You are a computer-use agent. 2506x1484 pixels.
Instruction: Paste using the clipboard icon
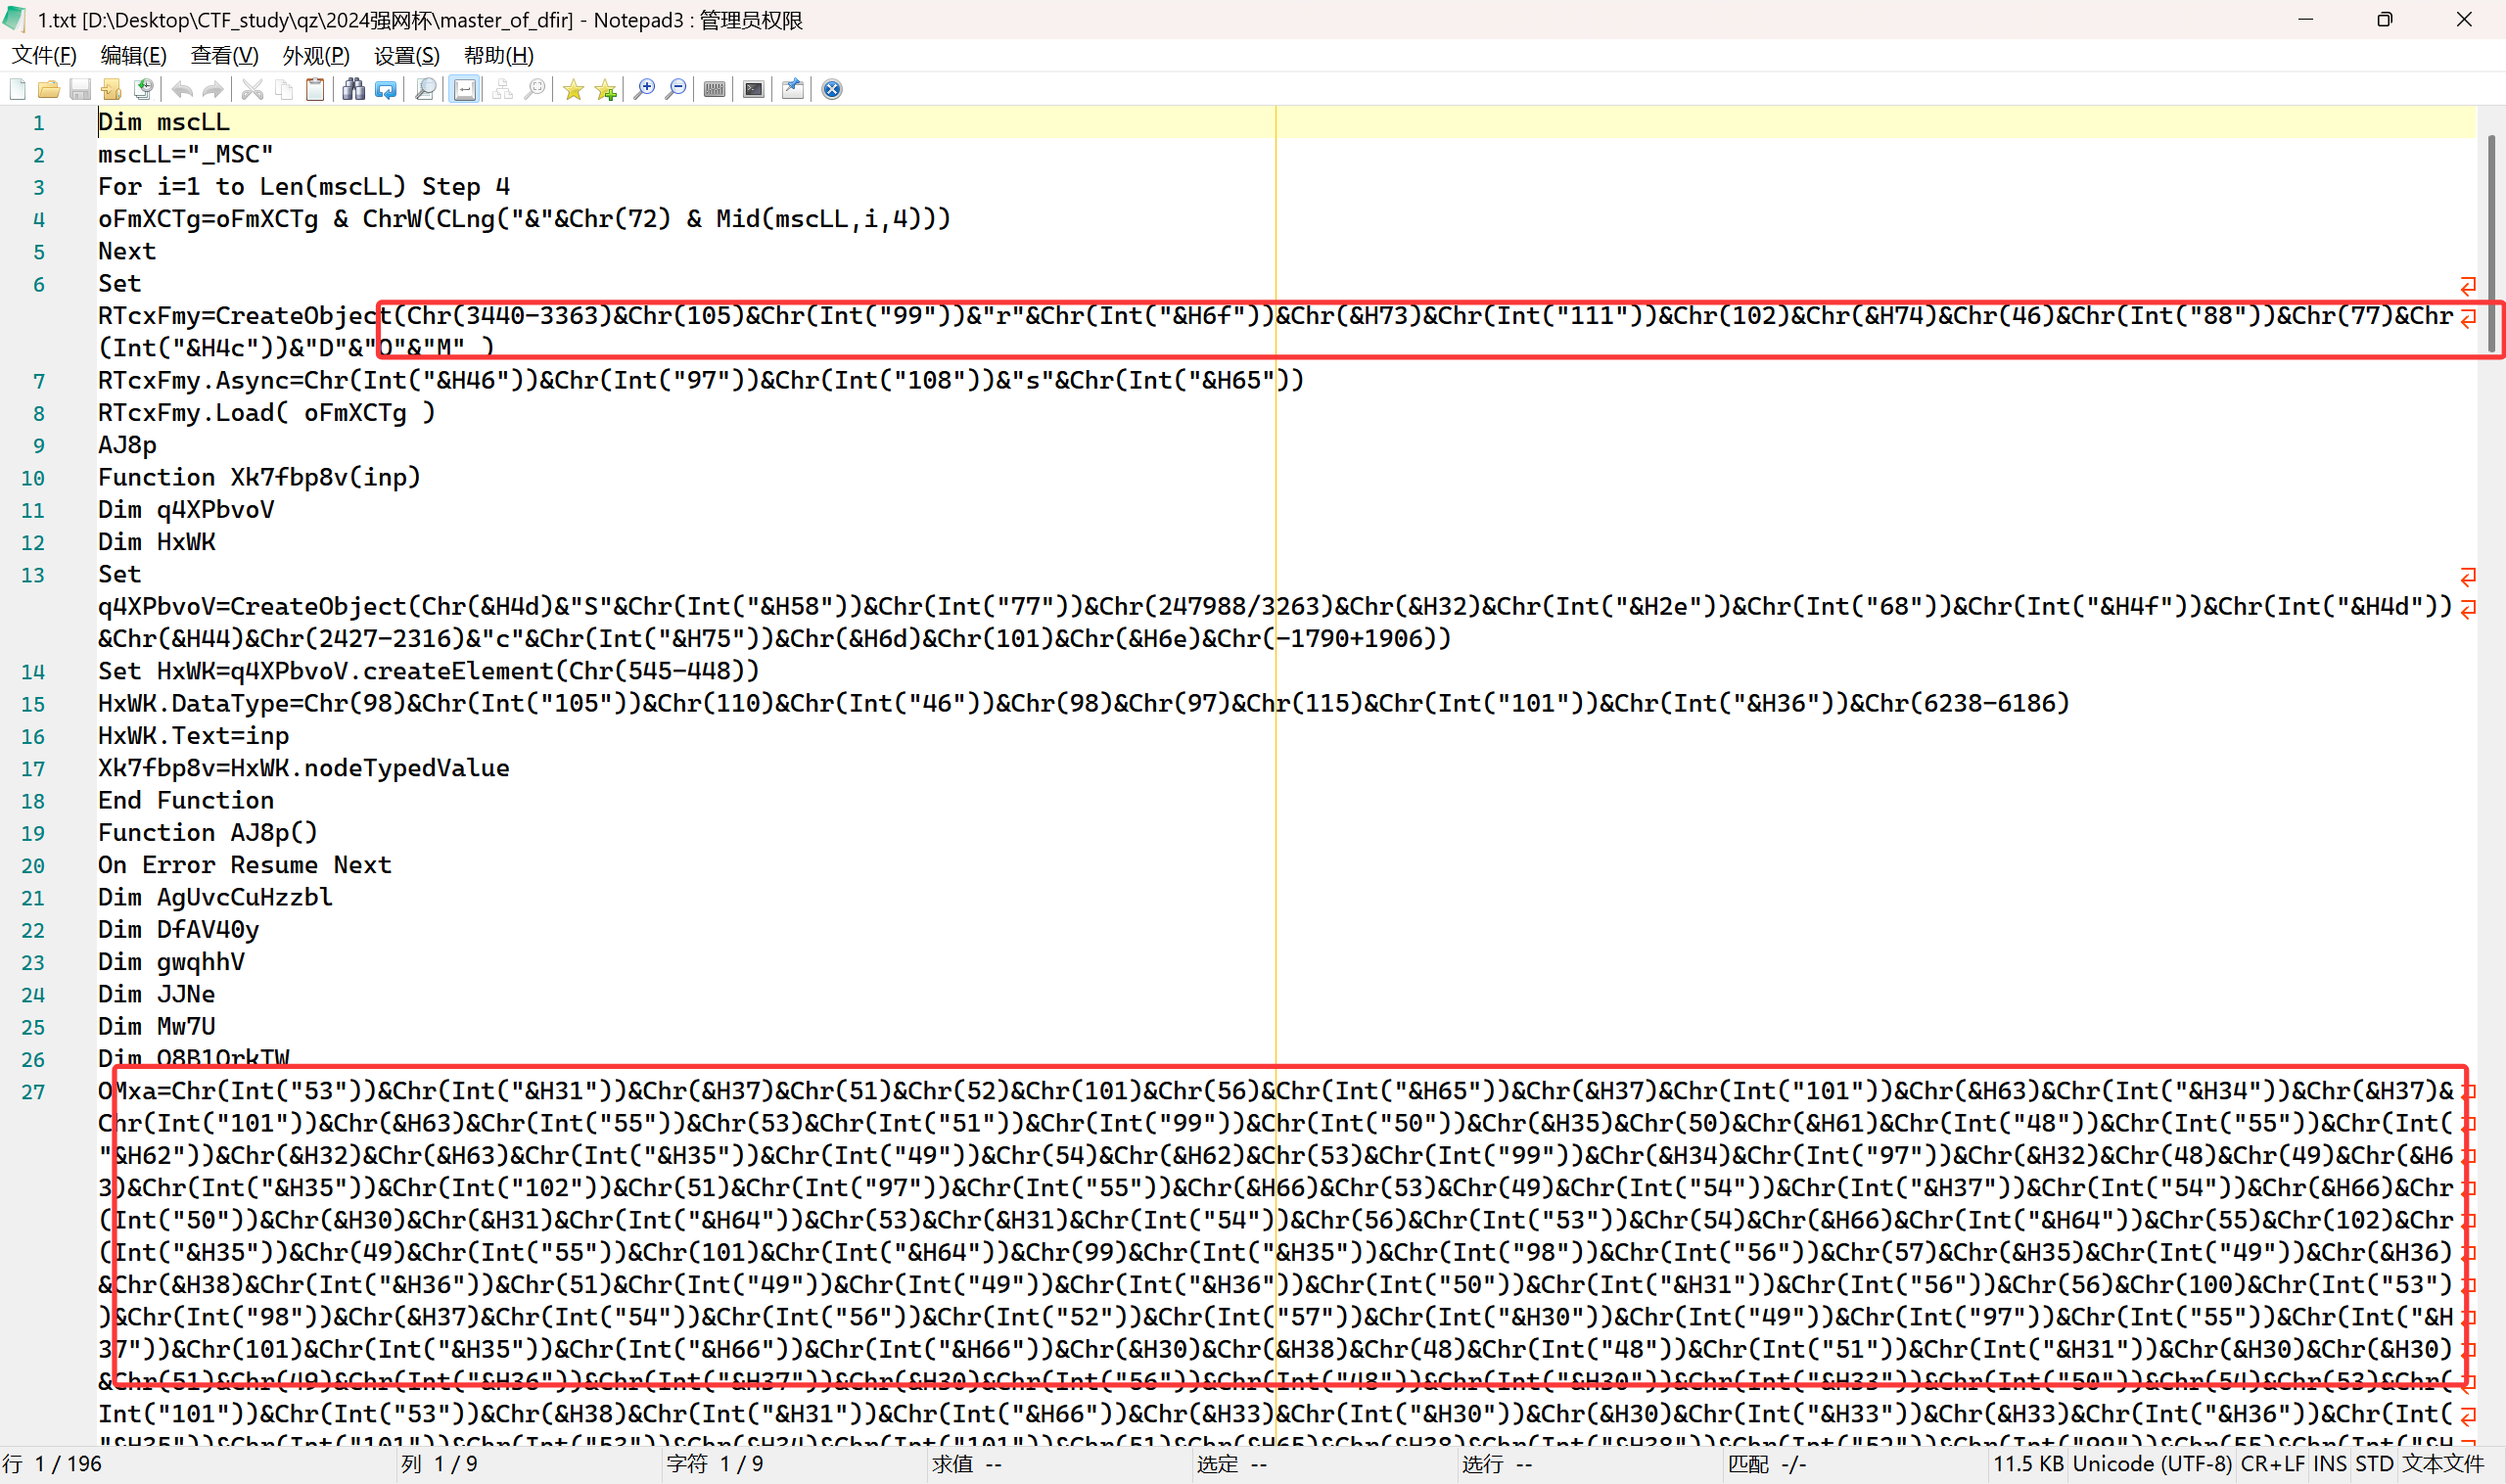315,90
